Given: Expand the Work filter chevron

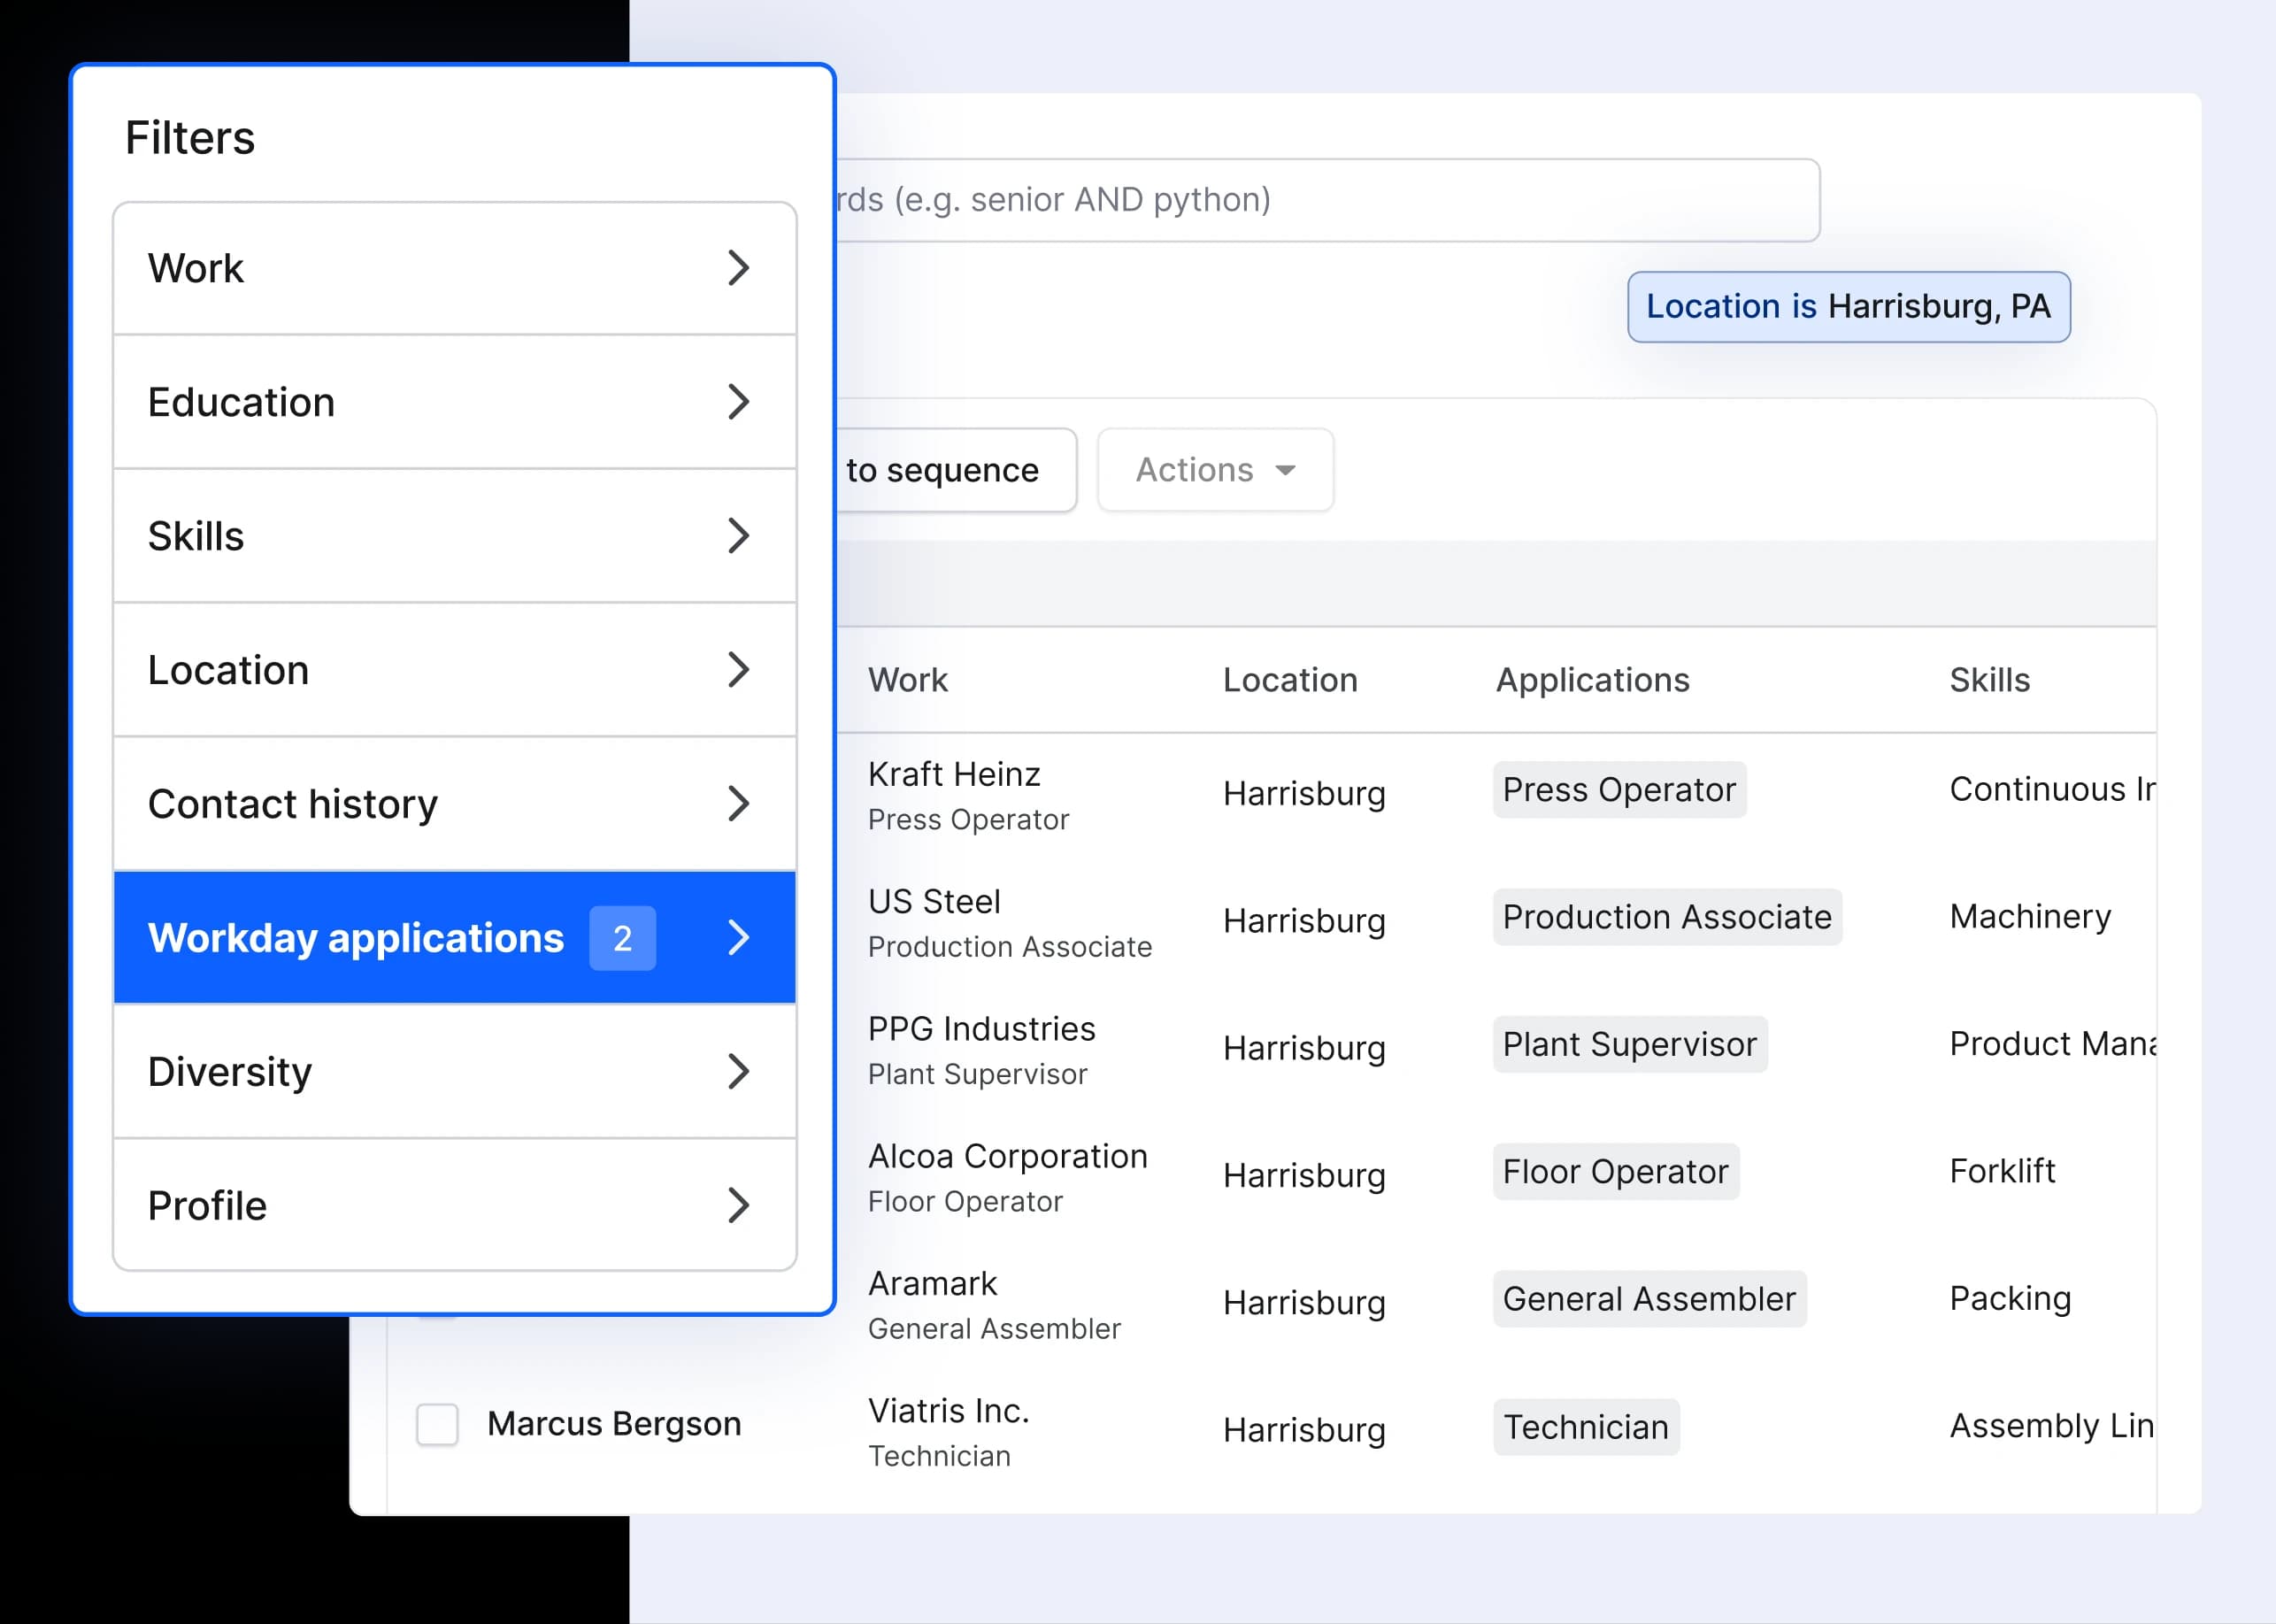Looking at the screenshot, I should click(x=738, y=268).
